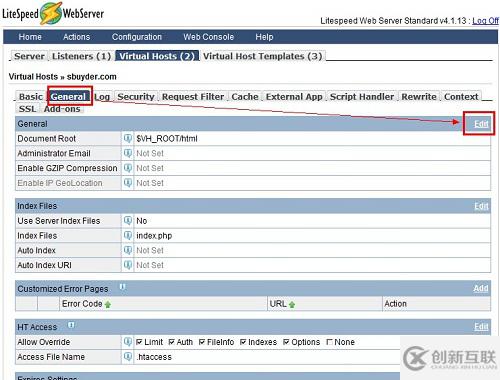Click the Enable GZIP Compression label
Image resolution: width=500 pixels, height=380 pixels.
(67, 168)
